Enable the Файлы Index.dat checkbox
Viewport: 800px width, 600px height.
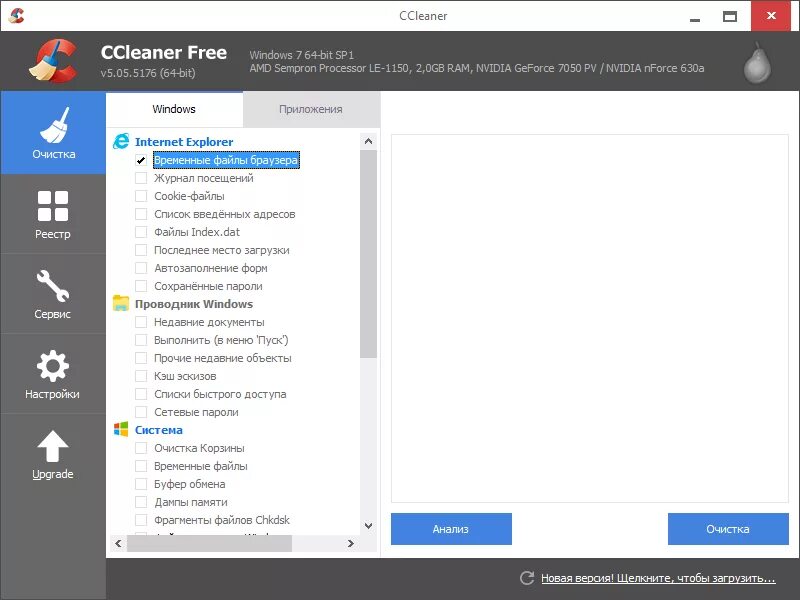141,232
